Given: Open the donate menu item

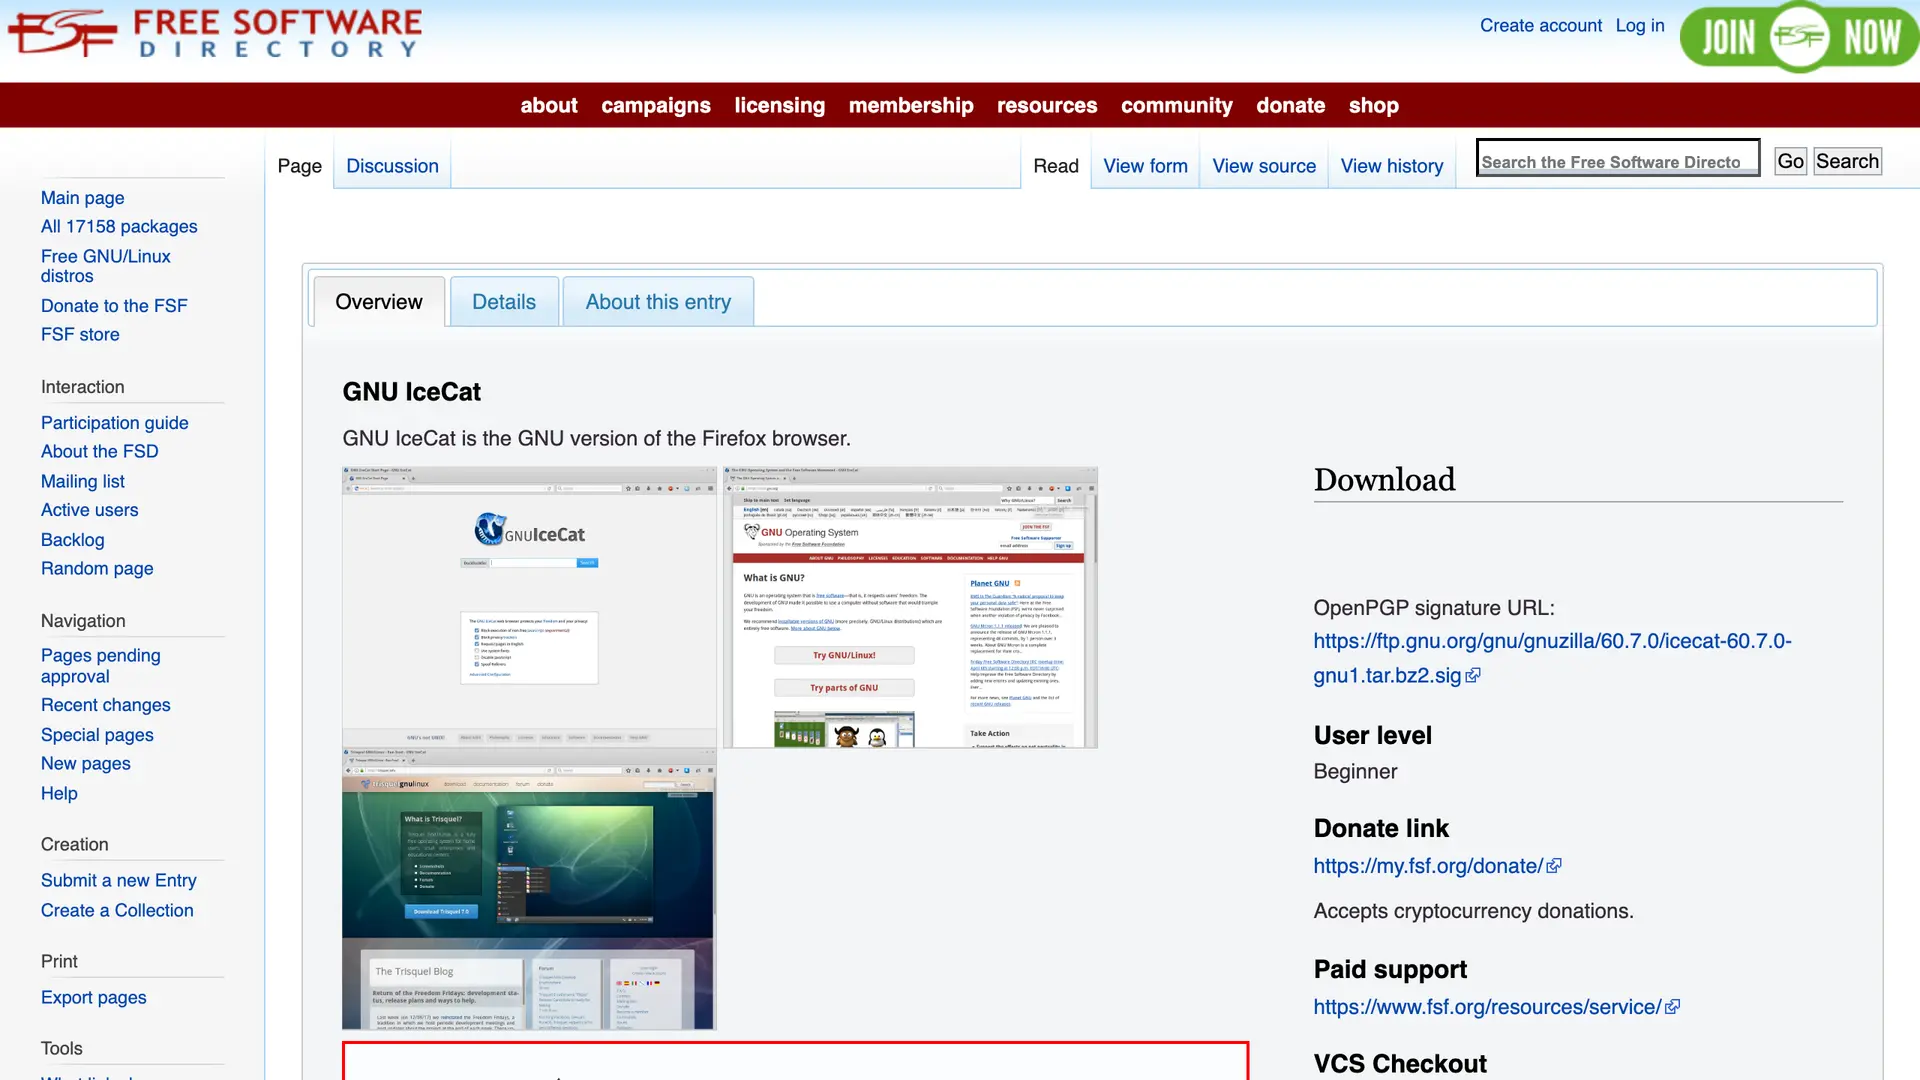Looking at the screenshot, I should 1290,105.
